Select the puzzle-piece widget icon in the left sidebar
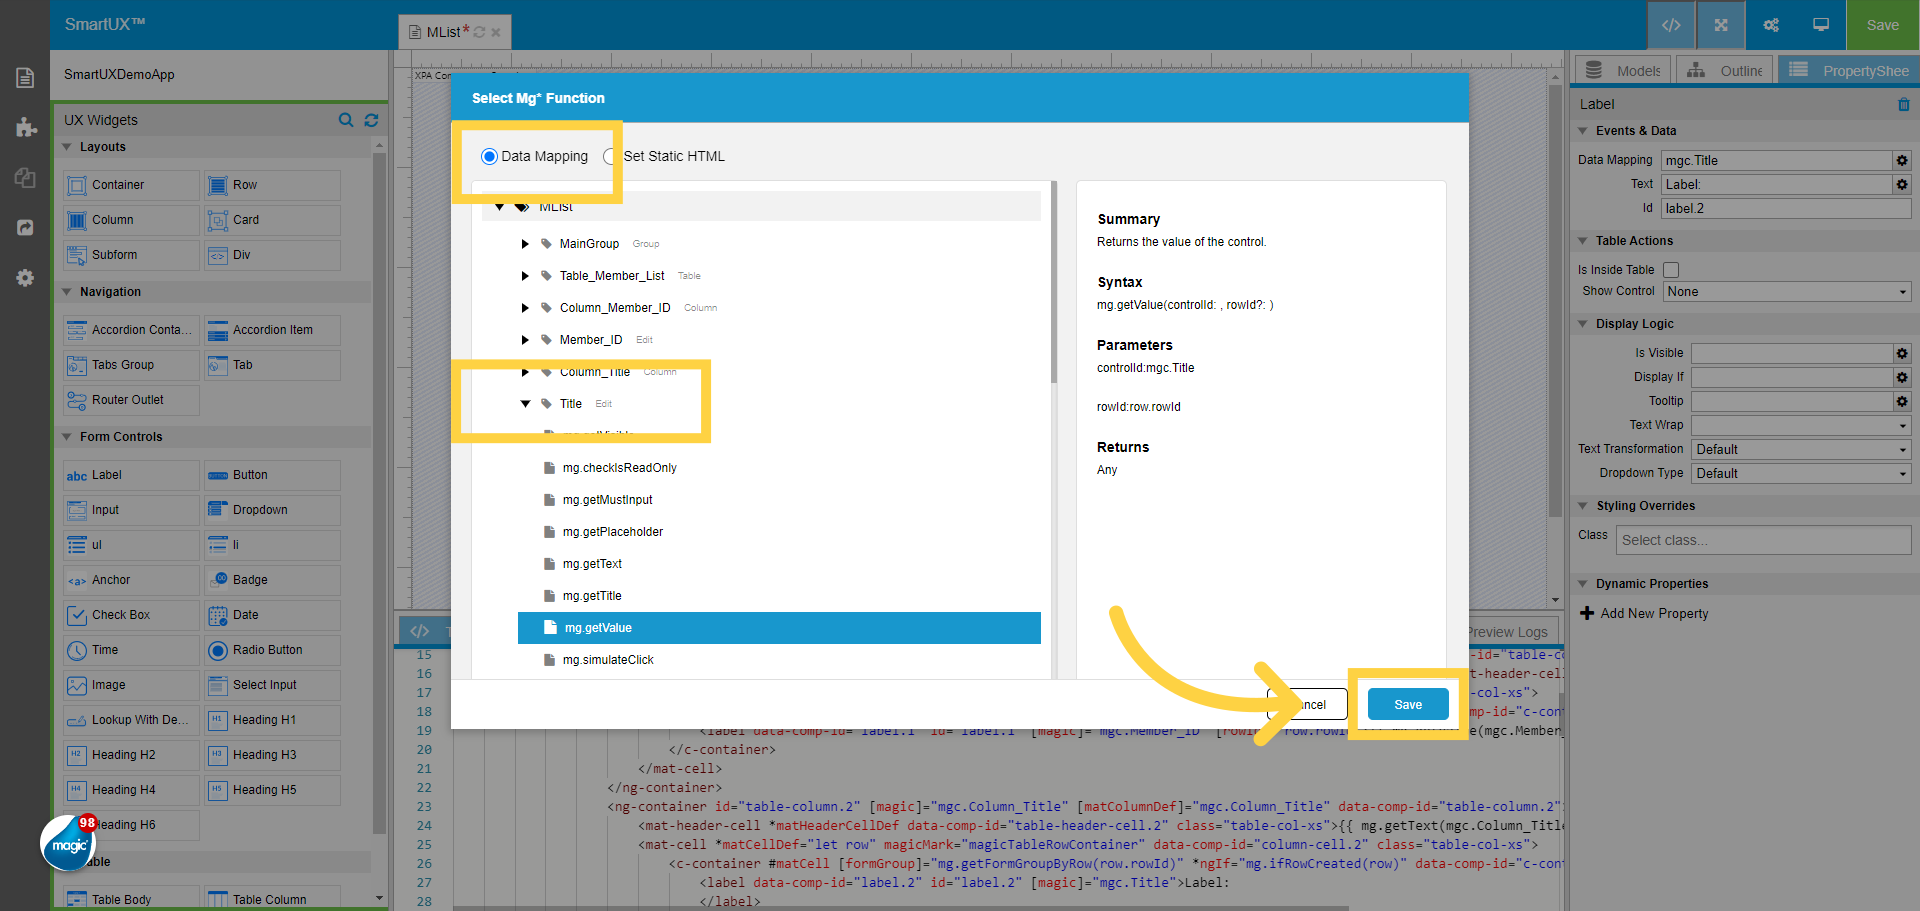Screen dimensions: 1920x911 click(x=25, y=127)
